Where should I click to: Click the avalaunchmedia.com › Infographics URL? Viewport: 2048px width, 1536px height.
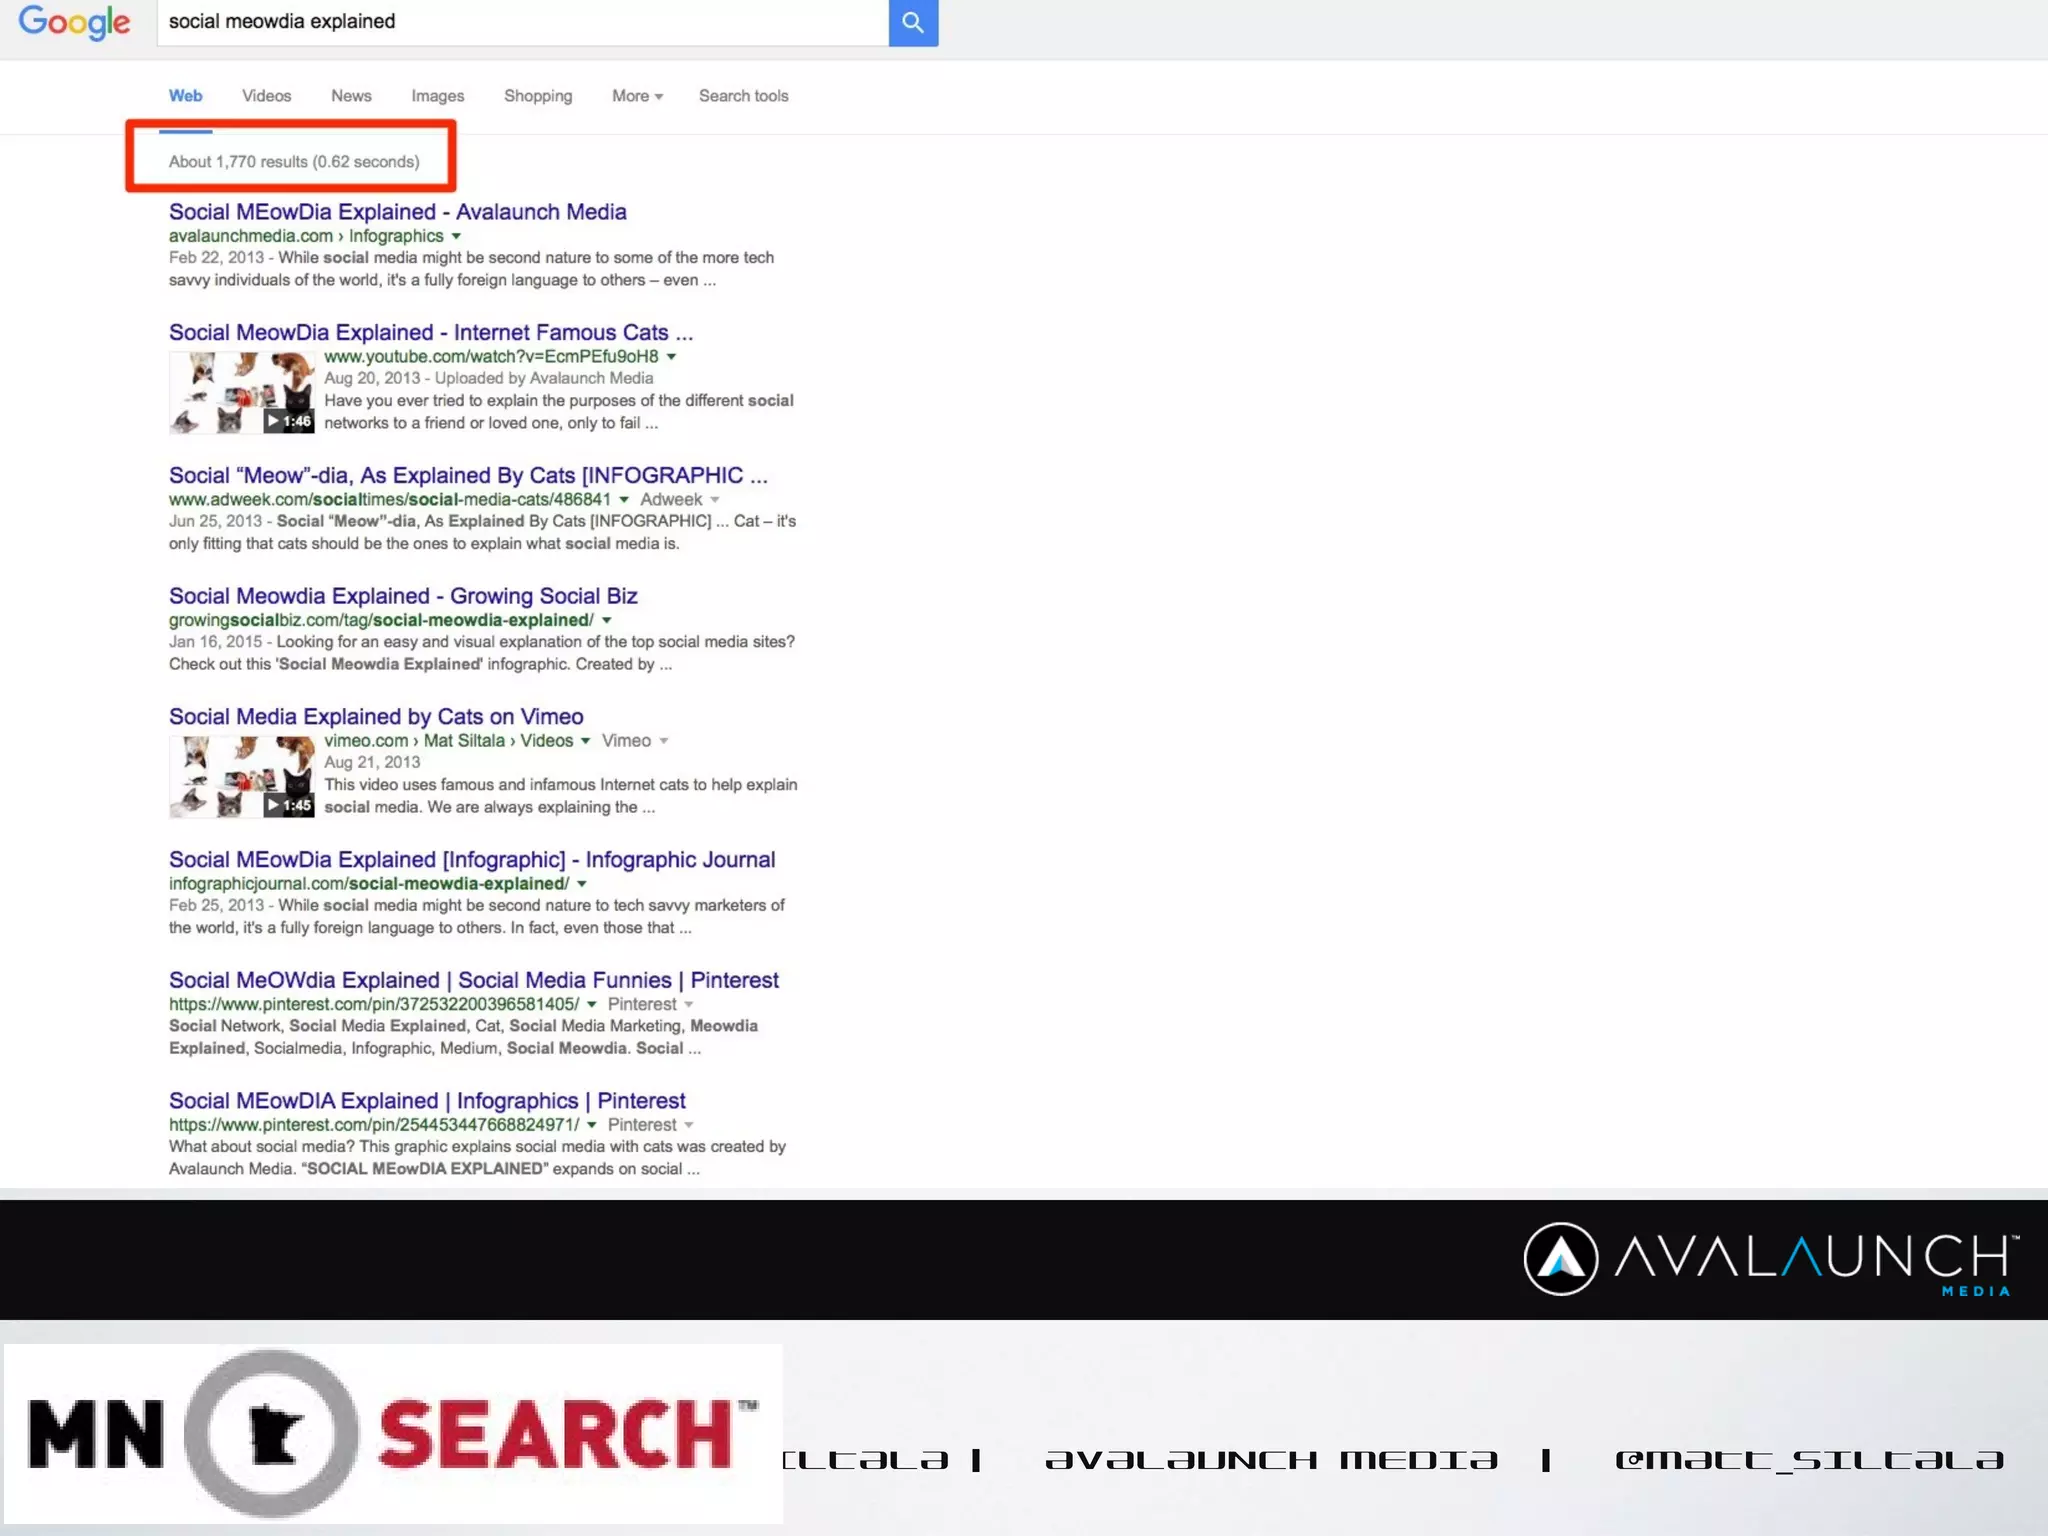[x=306, y=236]
